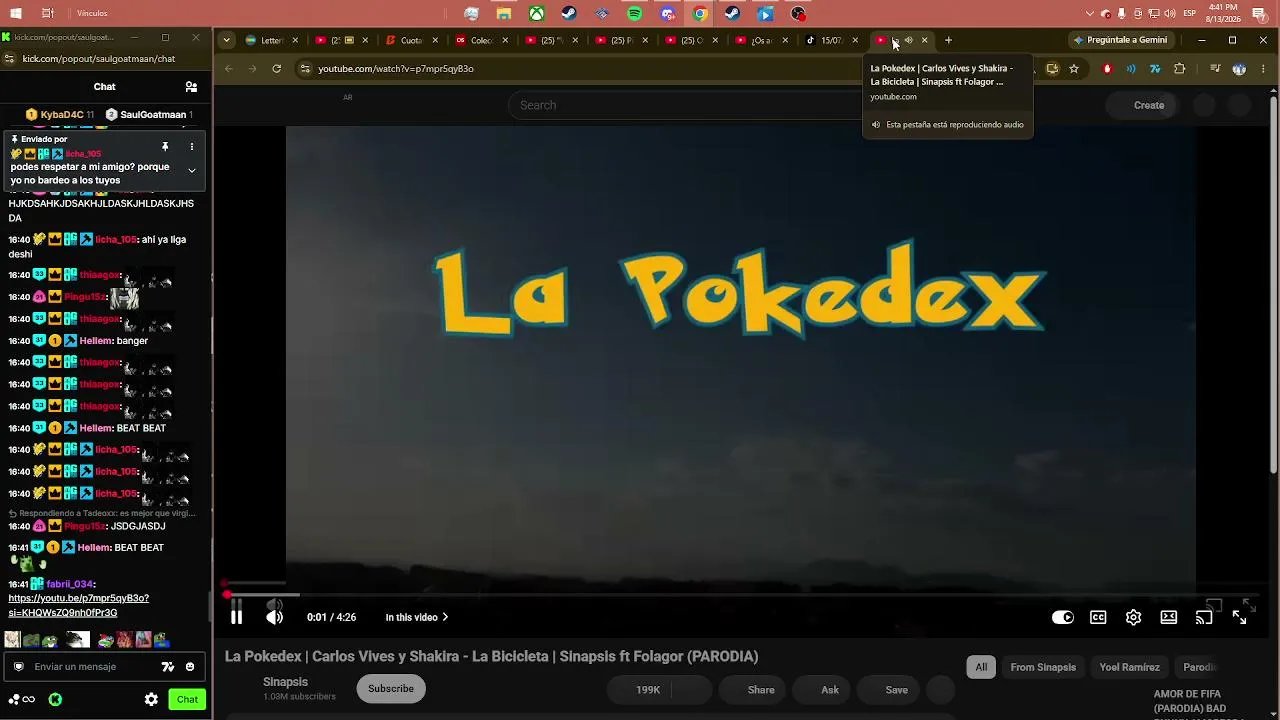Enter fullscreen mode in the player

click(1240, 617)
